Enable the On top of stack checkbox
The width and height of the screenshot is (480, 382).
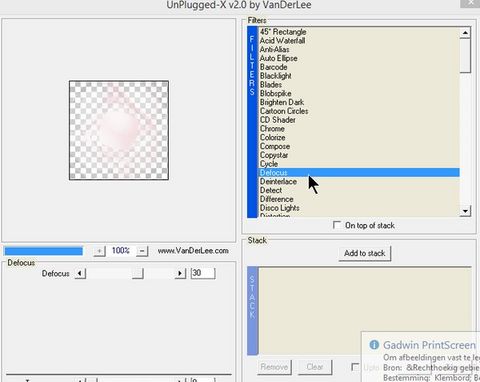[337, 225]
